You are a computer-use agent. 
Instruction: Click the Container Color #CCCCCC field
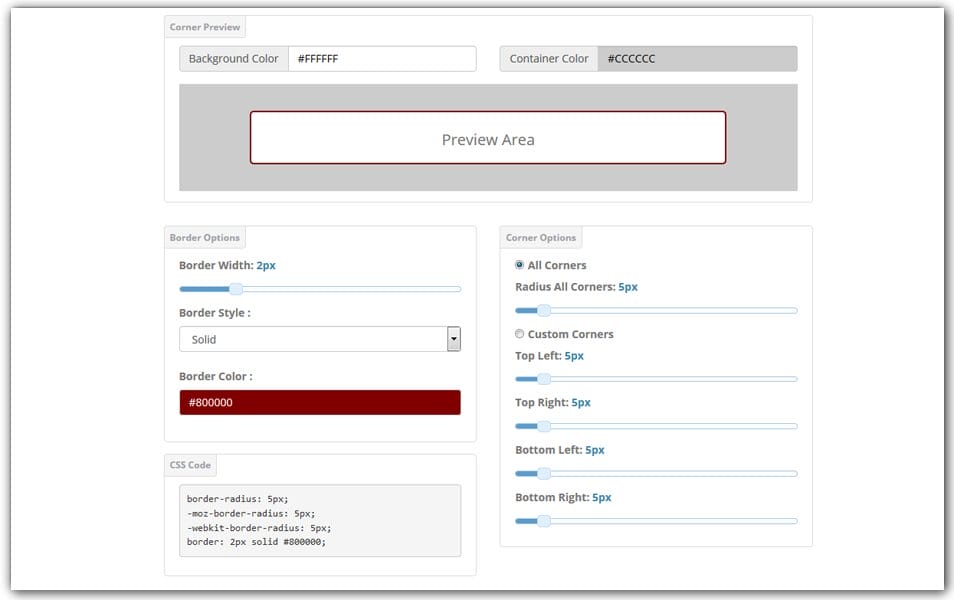pos(697,59)
